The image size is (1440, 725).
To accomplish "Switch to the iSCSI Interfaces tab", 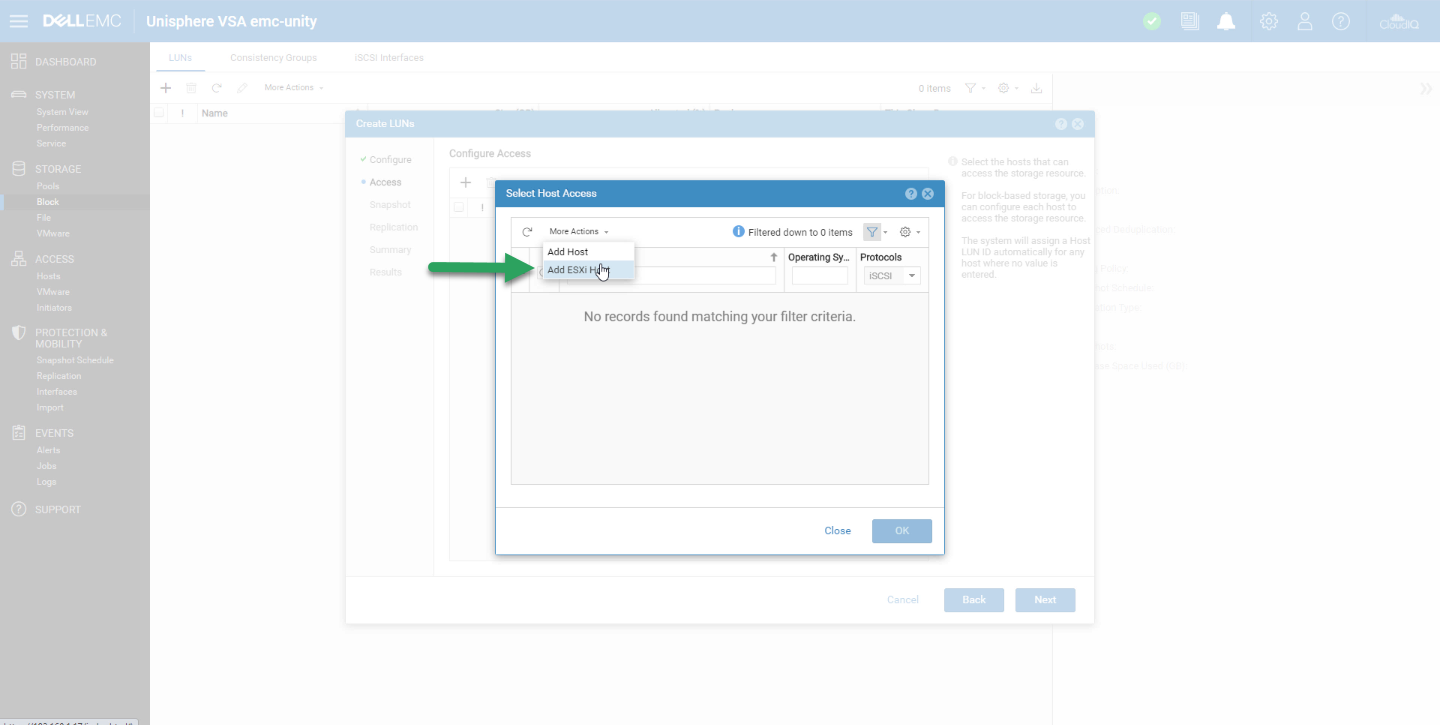I will click(389, 58).
